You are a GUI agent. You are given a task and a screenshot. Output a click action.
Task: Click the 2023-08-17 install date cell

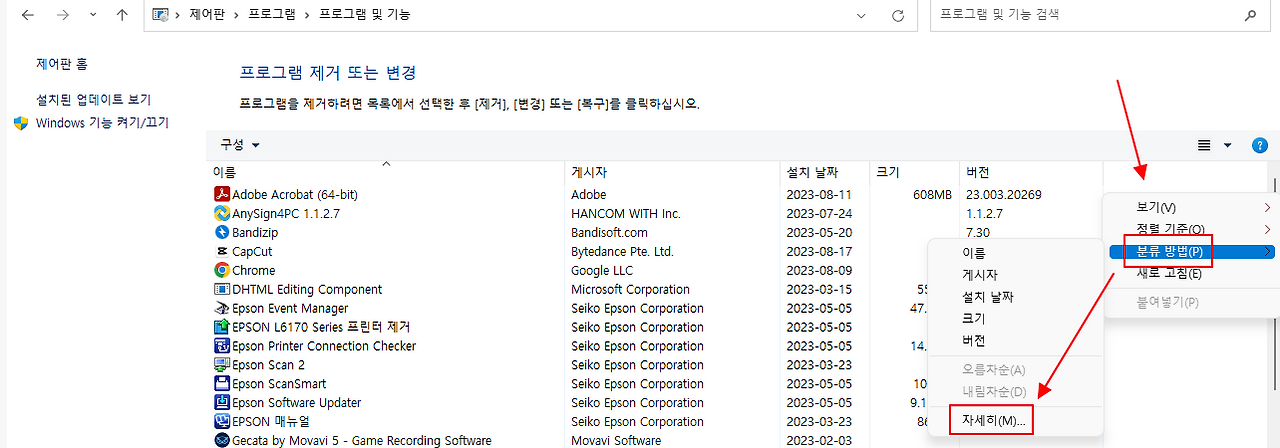pos(819,251)
